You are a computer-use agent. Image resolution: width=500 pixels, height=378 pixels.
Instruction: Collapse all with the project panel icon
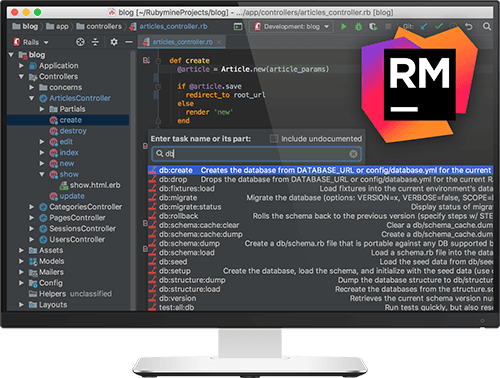[x=95, y=42]
